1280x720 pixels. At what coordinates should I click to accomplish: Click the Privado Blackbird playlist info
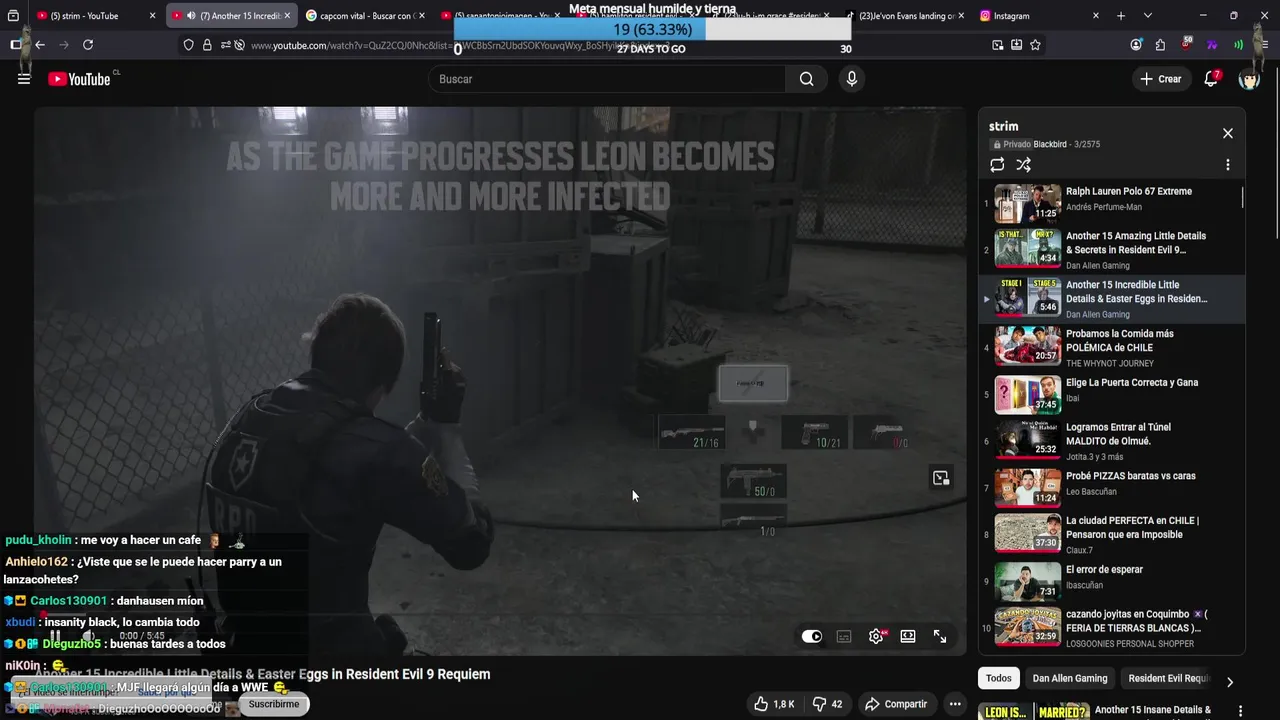pos(1046,145)
